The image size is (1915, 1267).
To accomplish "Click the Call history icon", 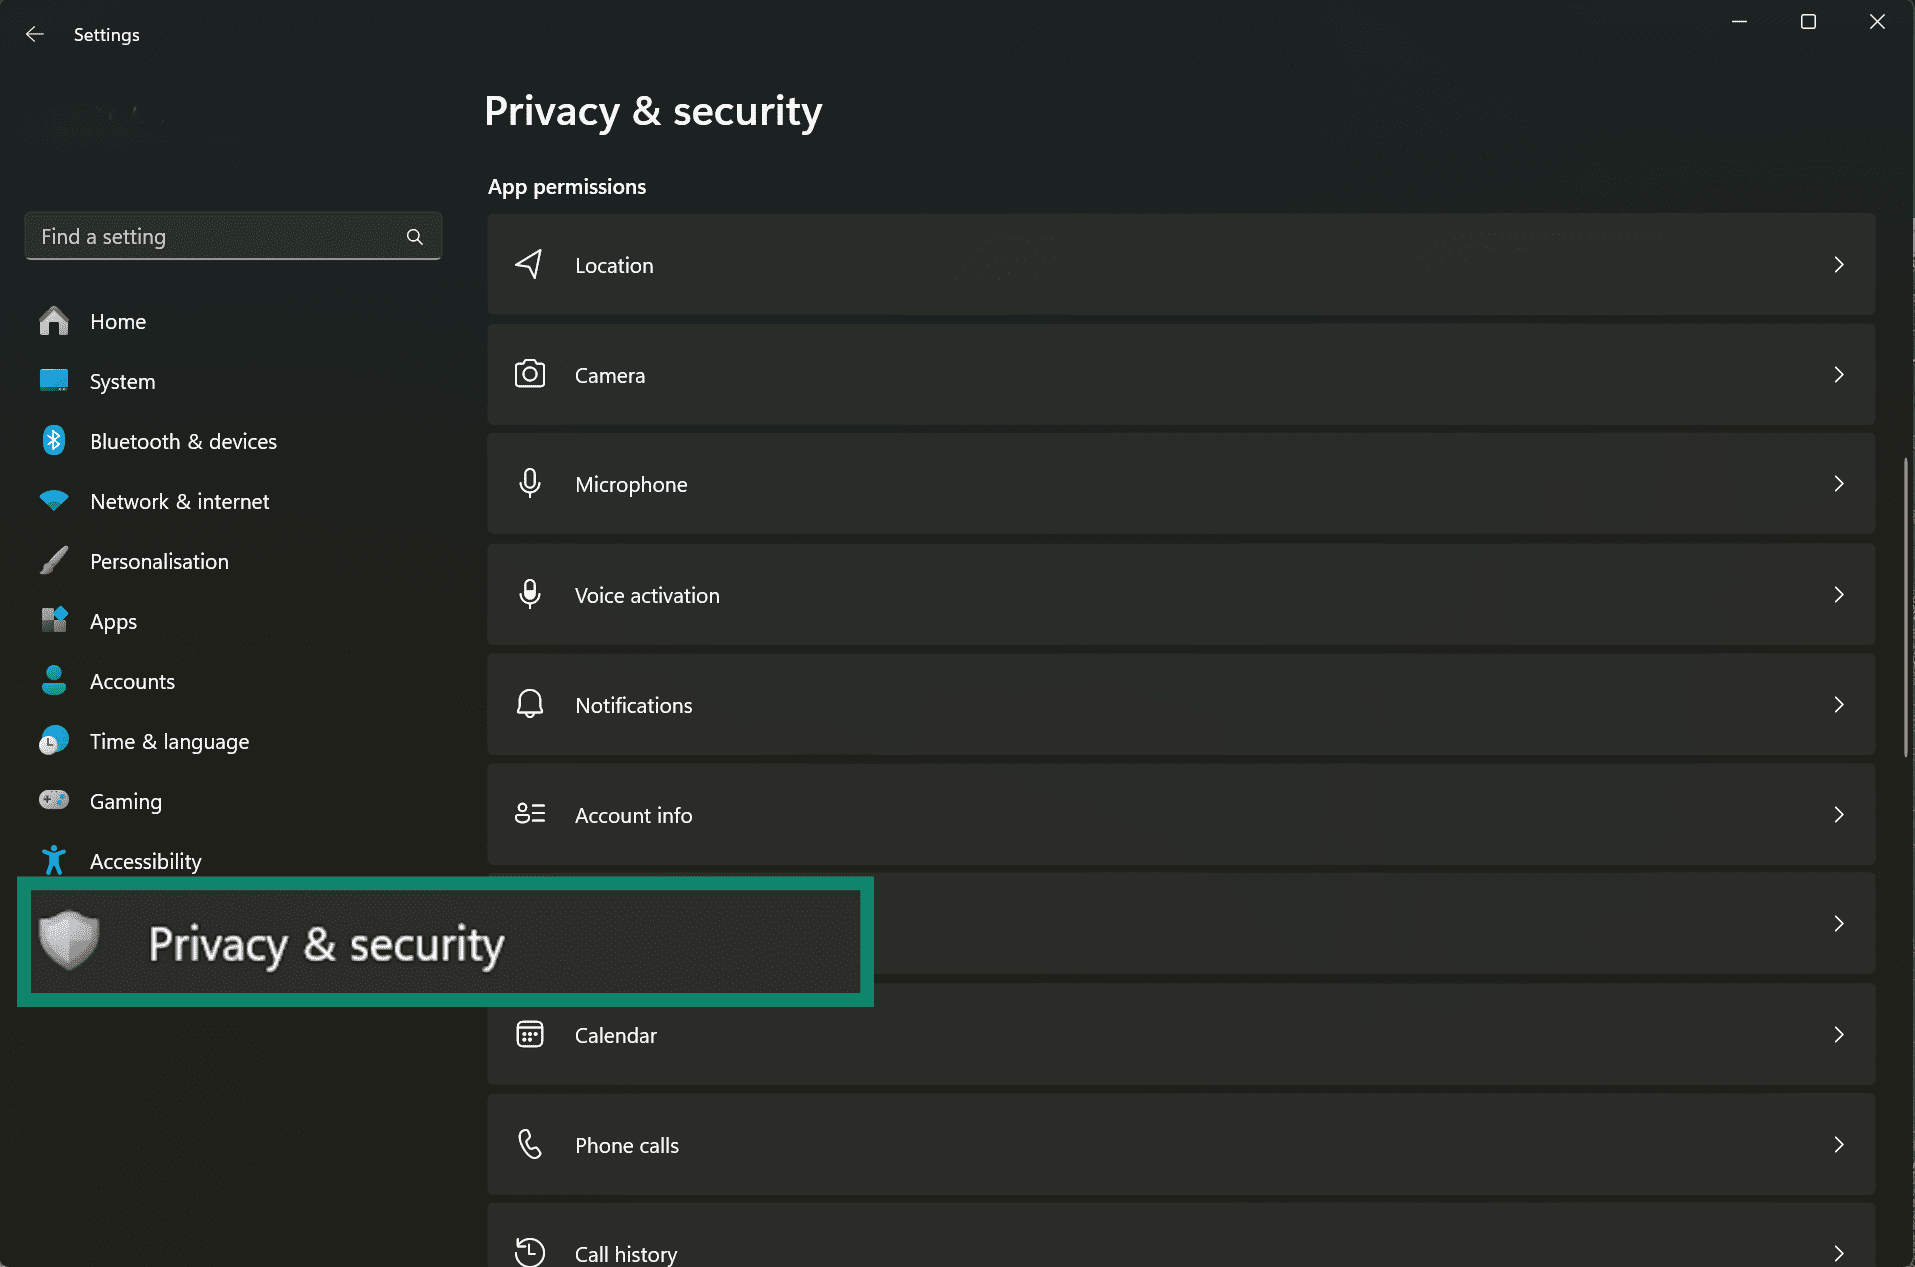I will (x=529, y=1250).
